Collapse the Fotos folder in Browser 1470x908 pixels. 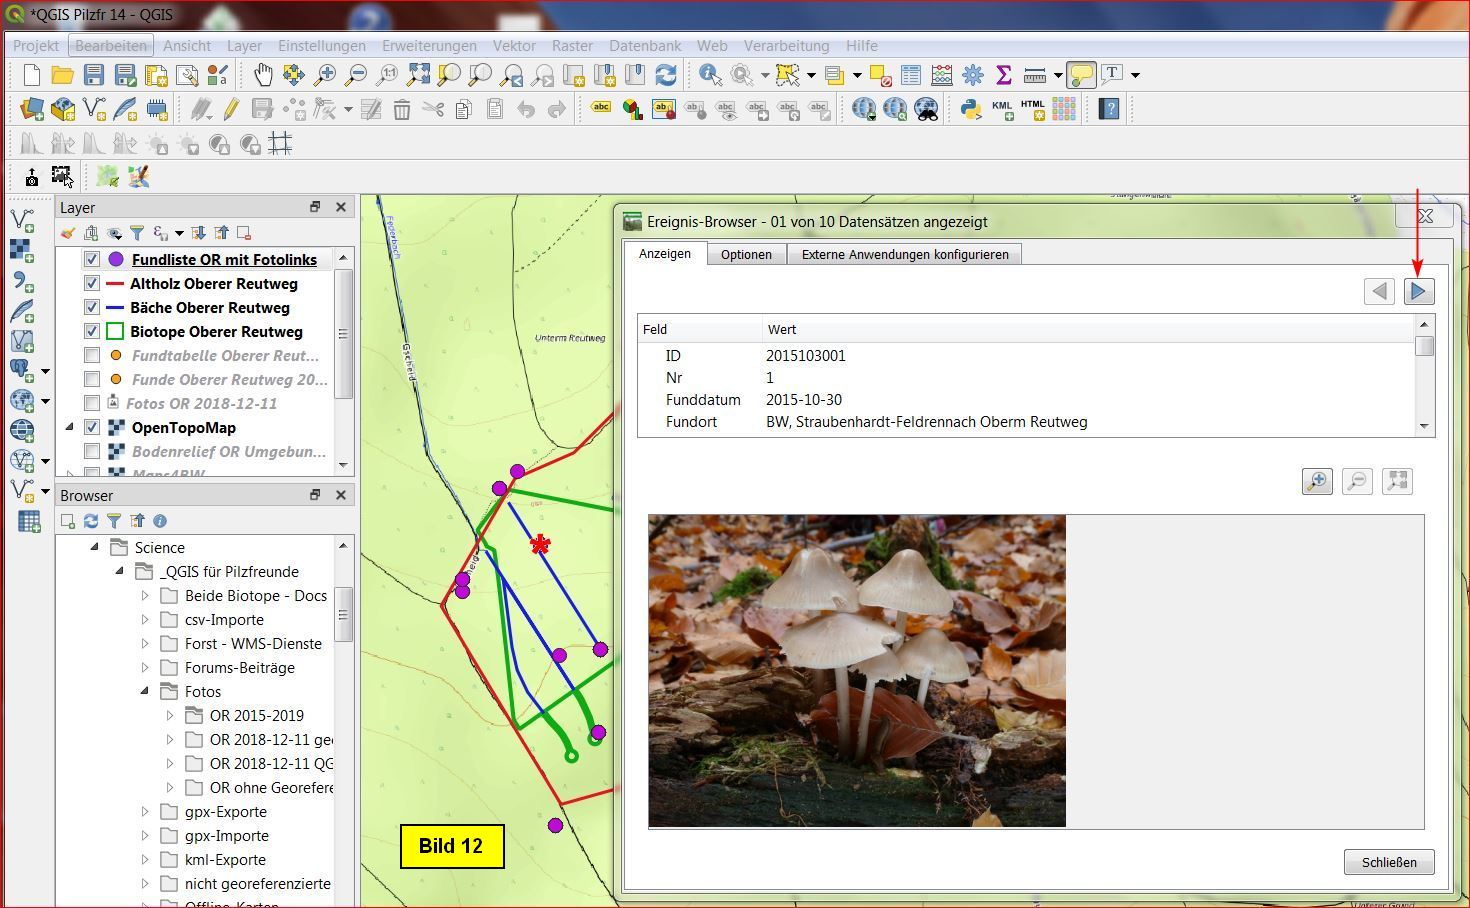click(145, 692)
